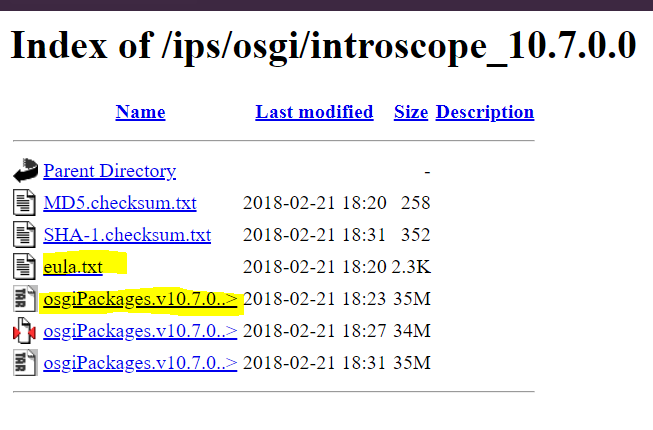
Task: Click the document icon beside eula.txt
Action: [24, 266]
